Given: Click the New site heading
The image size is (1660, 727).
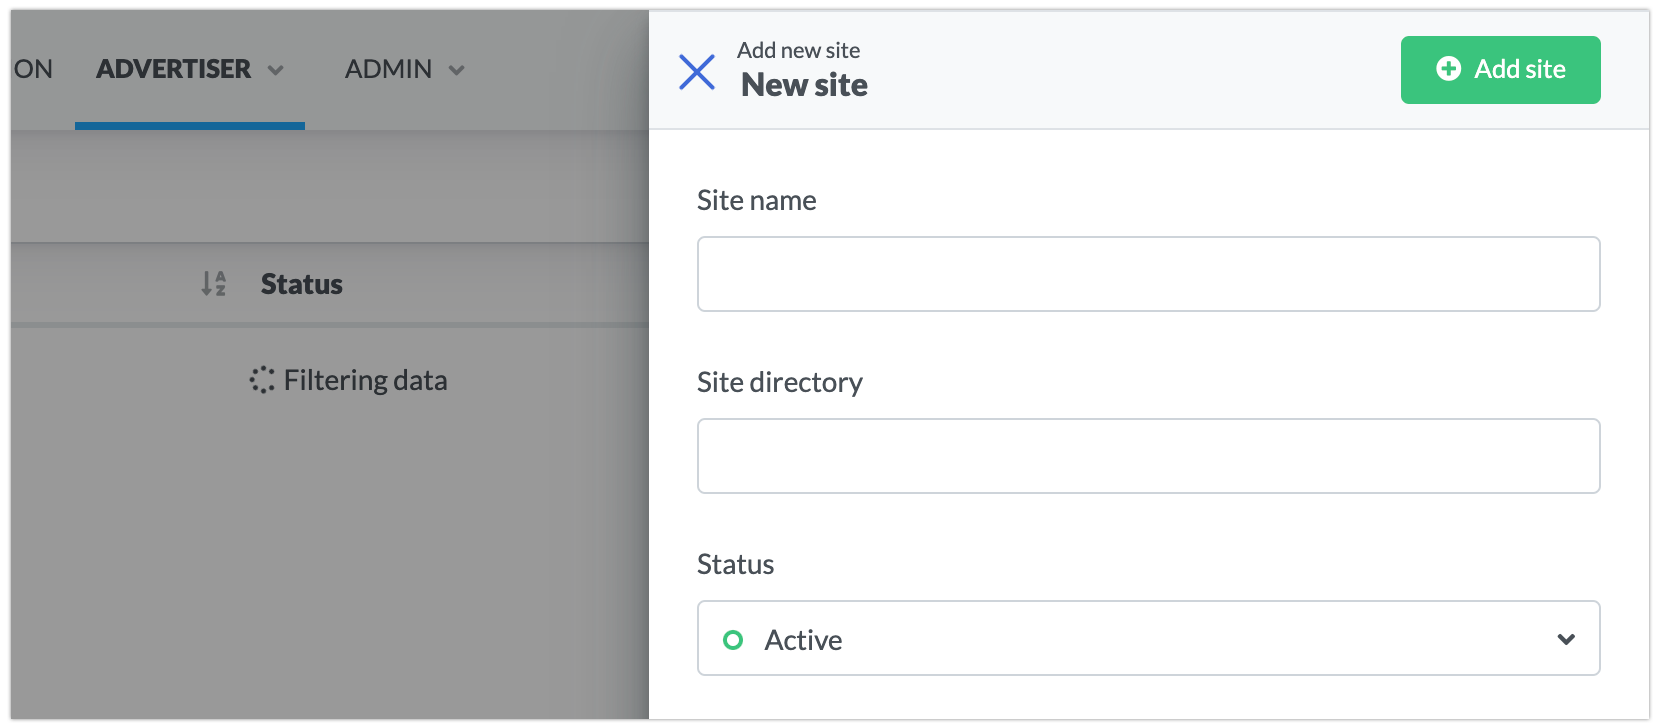Looking at the screenshot, I should point(804,85).
